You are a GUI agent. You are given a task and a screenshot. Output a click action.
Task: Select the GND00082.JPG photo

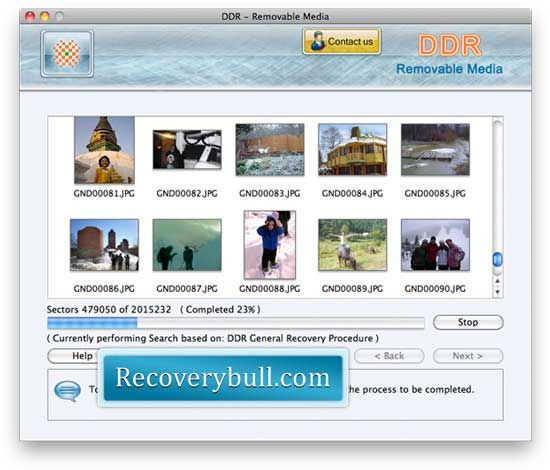point(187,149)
